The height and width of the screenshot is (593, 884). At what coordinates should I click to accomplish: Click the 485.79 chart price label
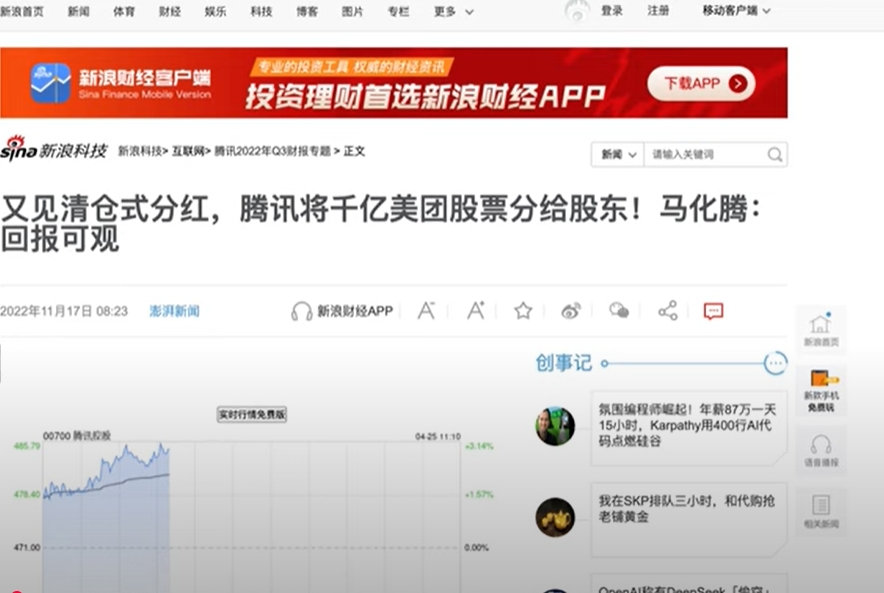click(x=26, y=446)
